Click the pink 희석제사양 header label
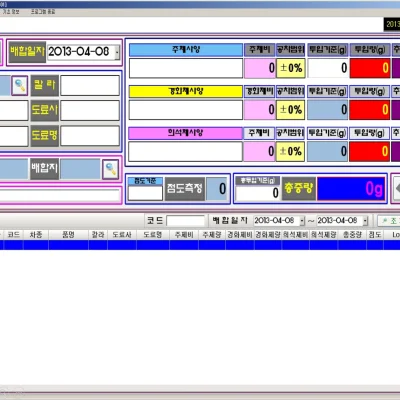This screenshot has width=400, height=400. (186, 133)
